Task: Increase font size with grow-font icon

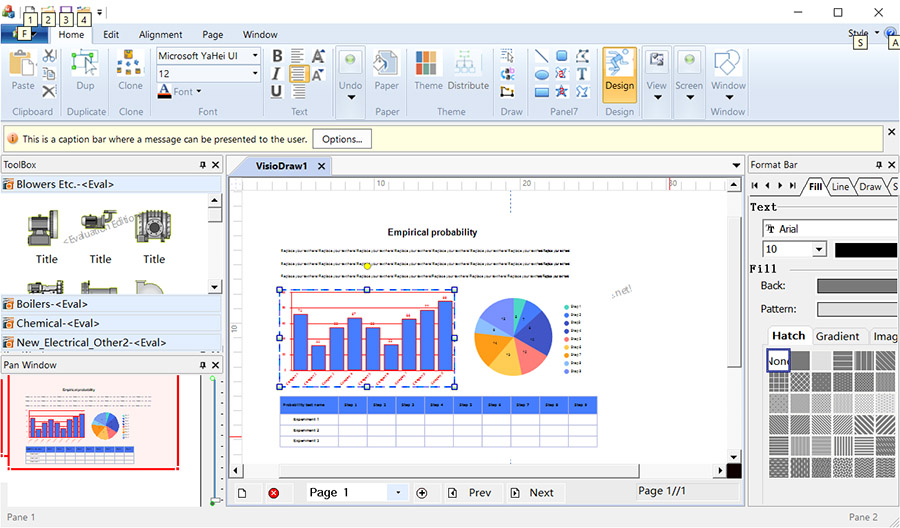Action: click(319, 56)
